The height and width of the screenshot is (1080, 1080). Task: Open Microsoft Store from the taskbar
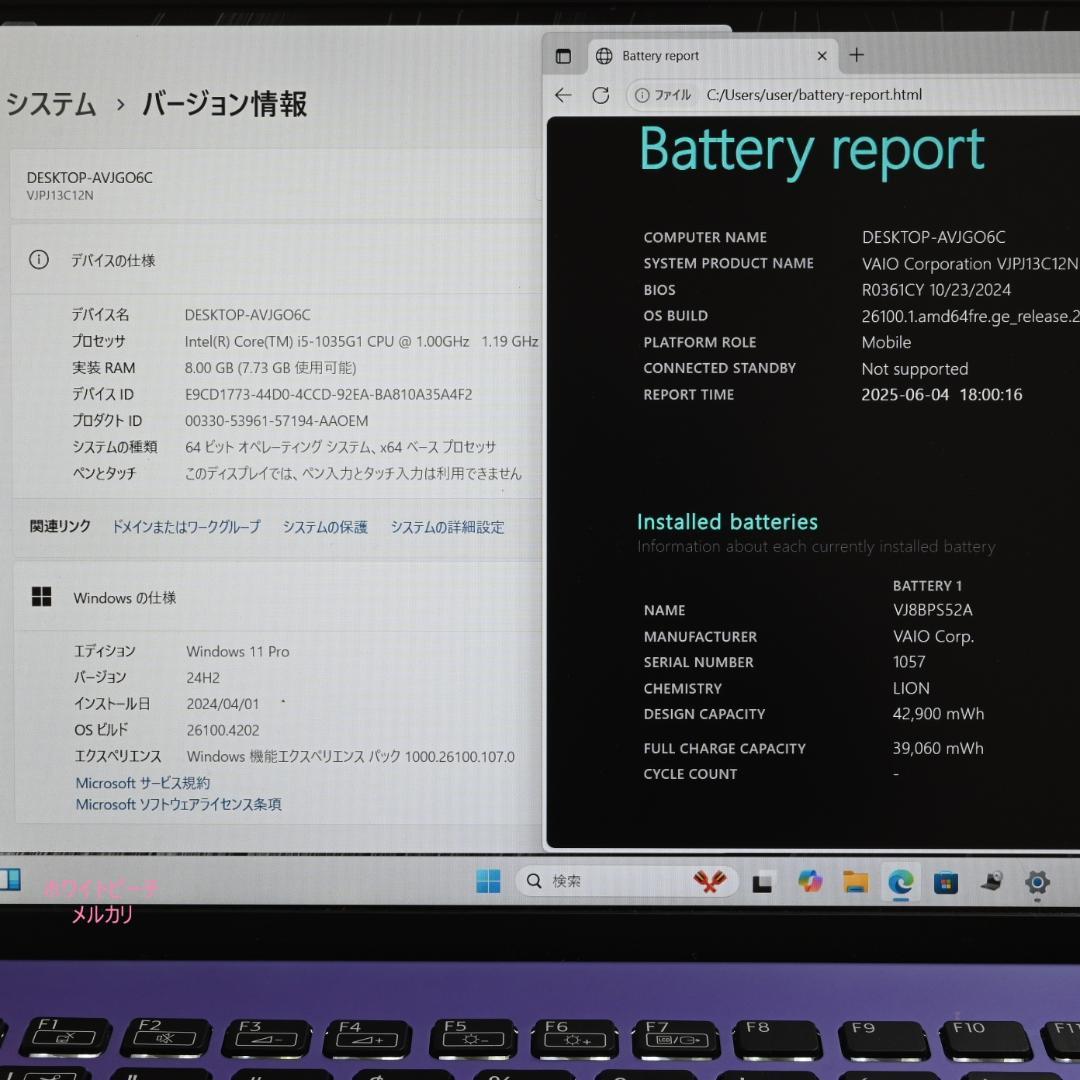point(945,882)
